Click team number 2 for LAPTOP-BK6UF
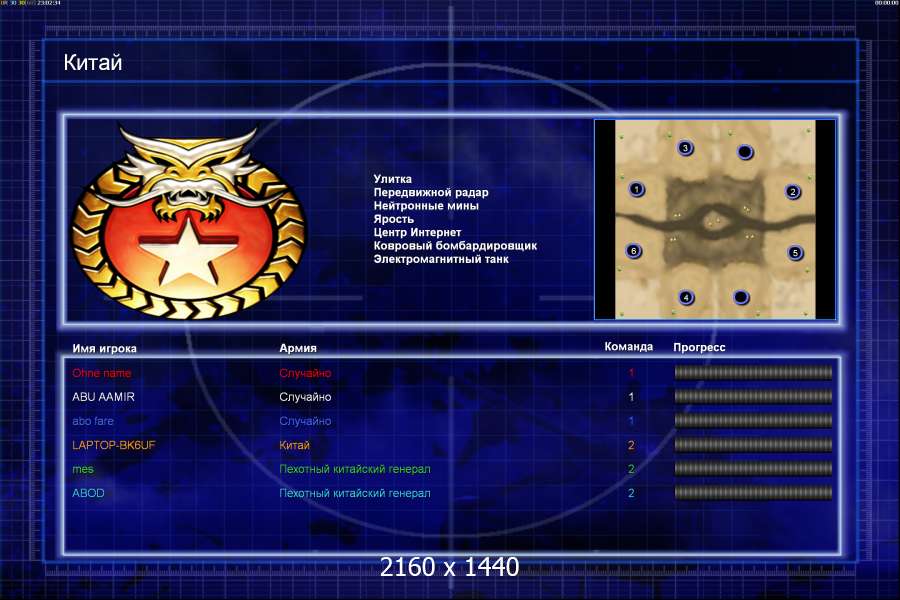The image size is (900, 600). (x=631, y=445)
